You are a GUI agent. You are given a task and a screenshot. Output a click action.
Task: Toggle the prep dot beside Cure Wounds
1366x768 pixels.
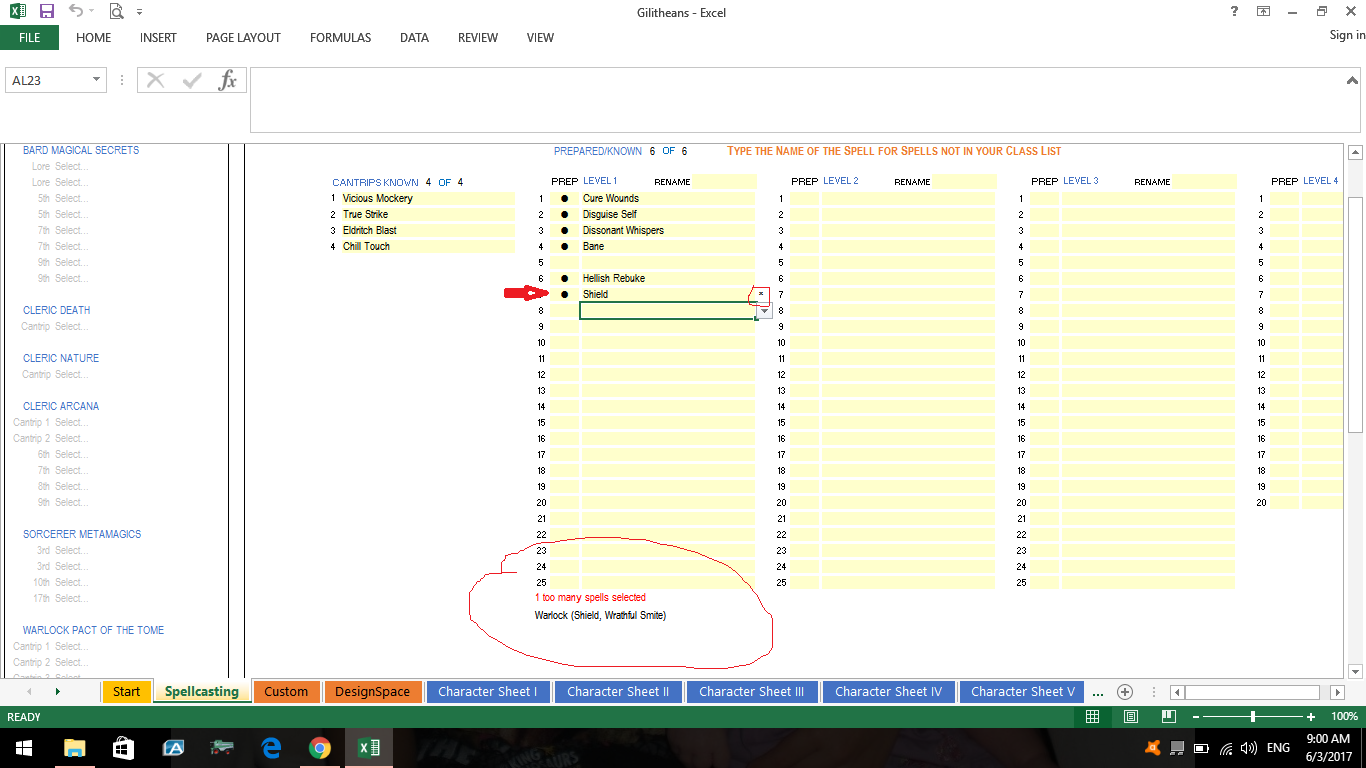click(564, 198)
